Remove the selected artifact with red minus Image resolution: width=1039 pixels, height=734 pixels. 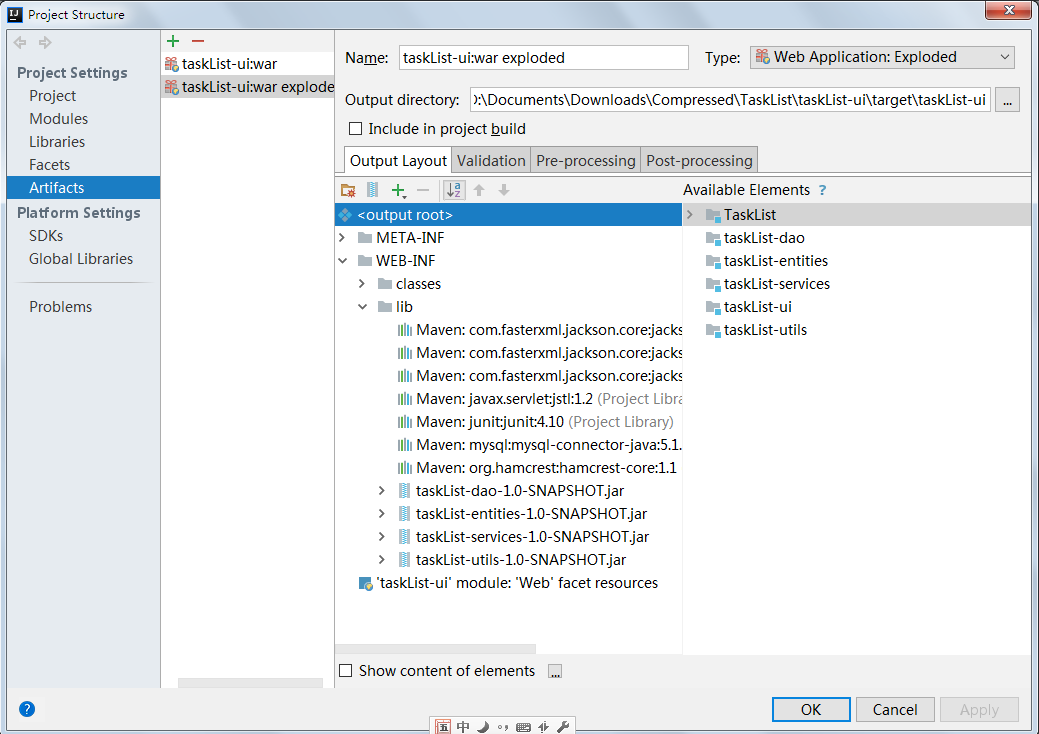tap(197, 41)
